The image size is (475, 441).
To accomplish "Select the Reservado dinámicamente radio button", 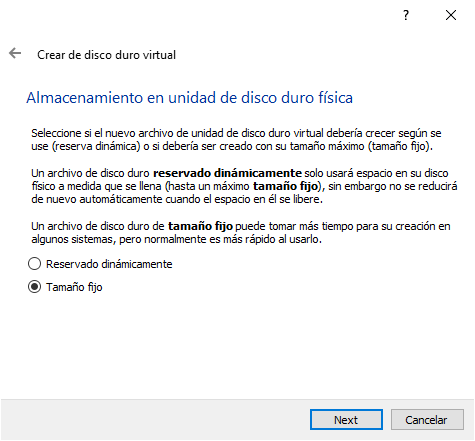I will 34,264.
